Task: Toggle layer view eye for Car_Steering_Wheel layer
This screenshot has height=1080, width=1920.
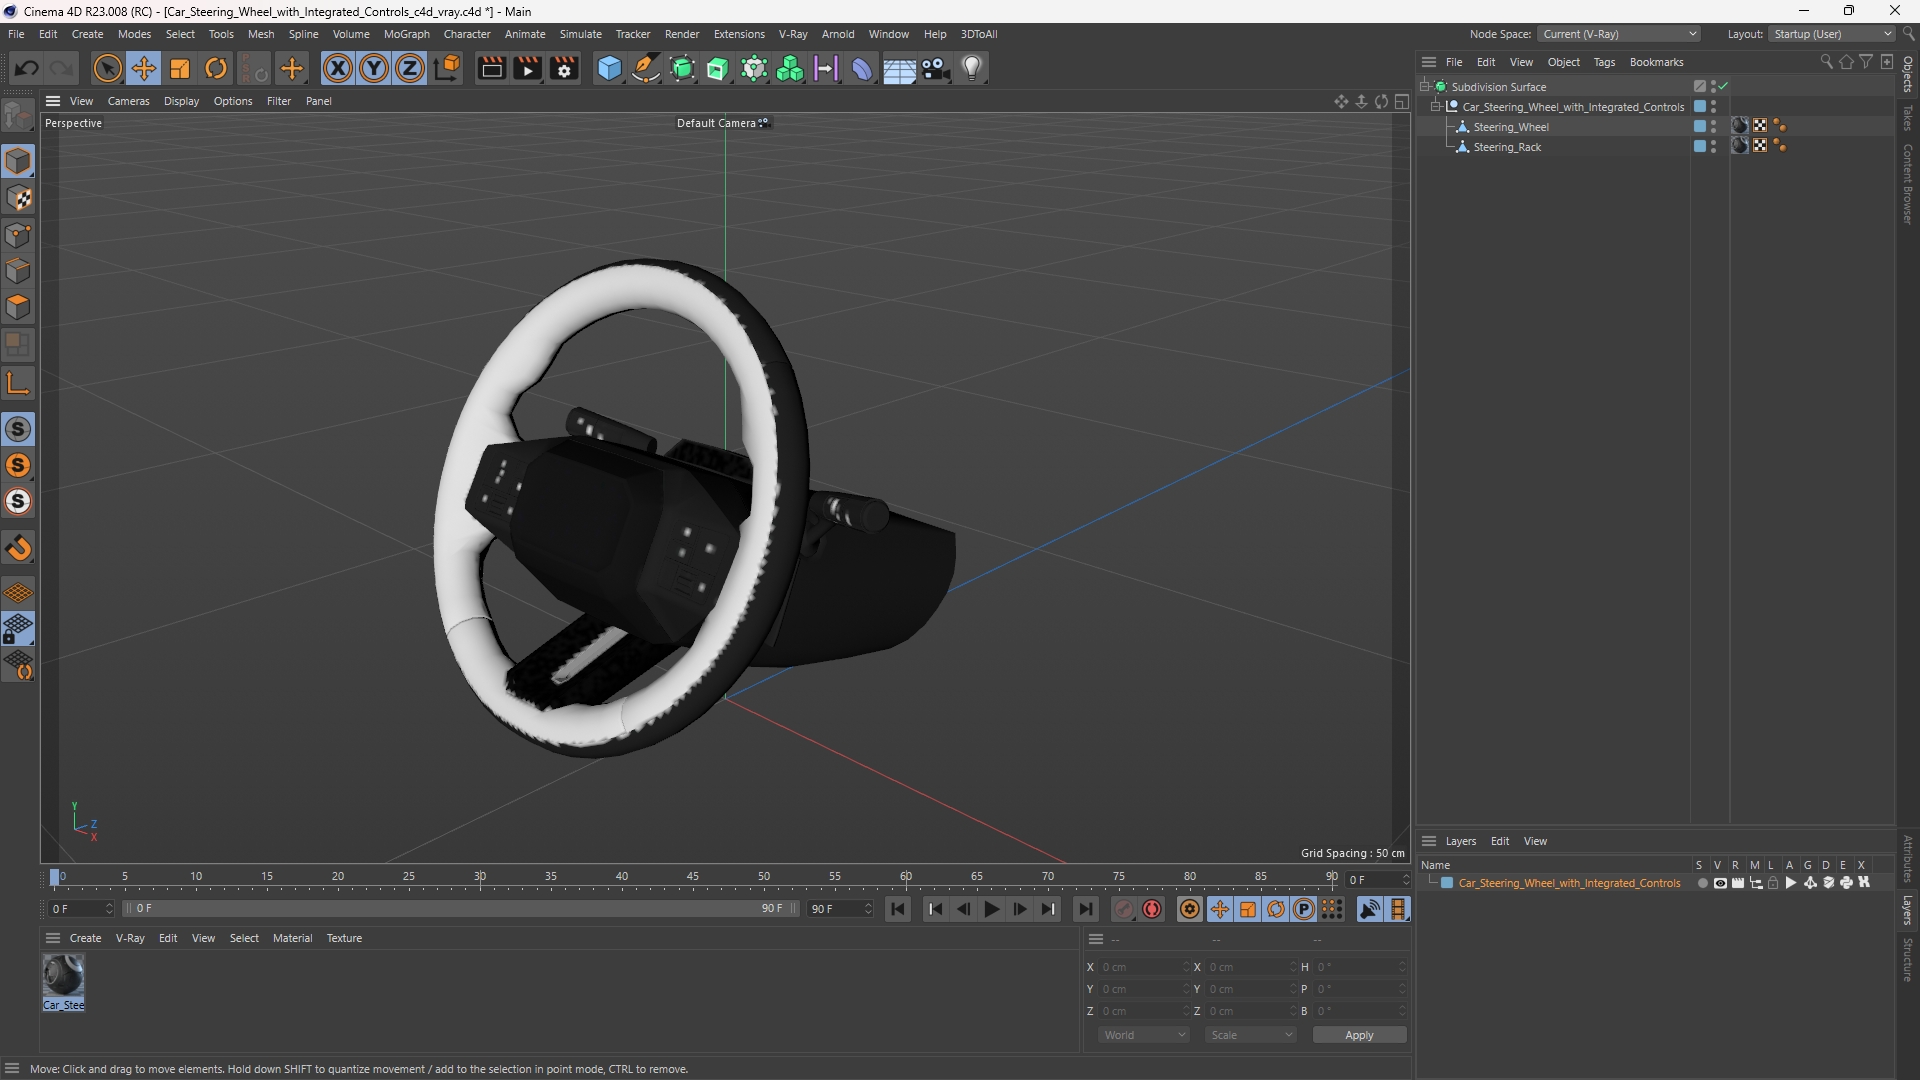Action: pyautogui.click(x=1720, y=883)
